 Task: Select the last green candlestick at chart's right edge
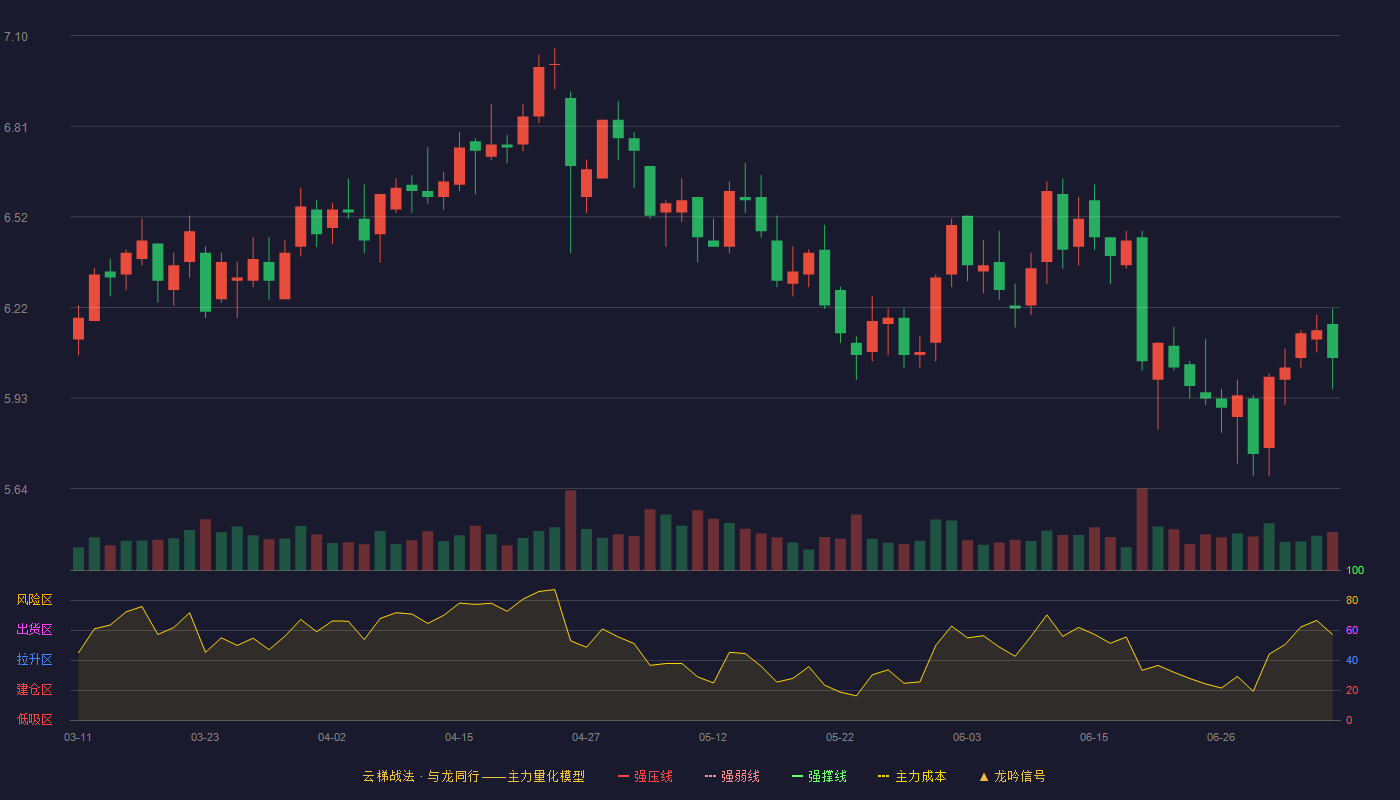[x=1332, y=341]
